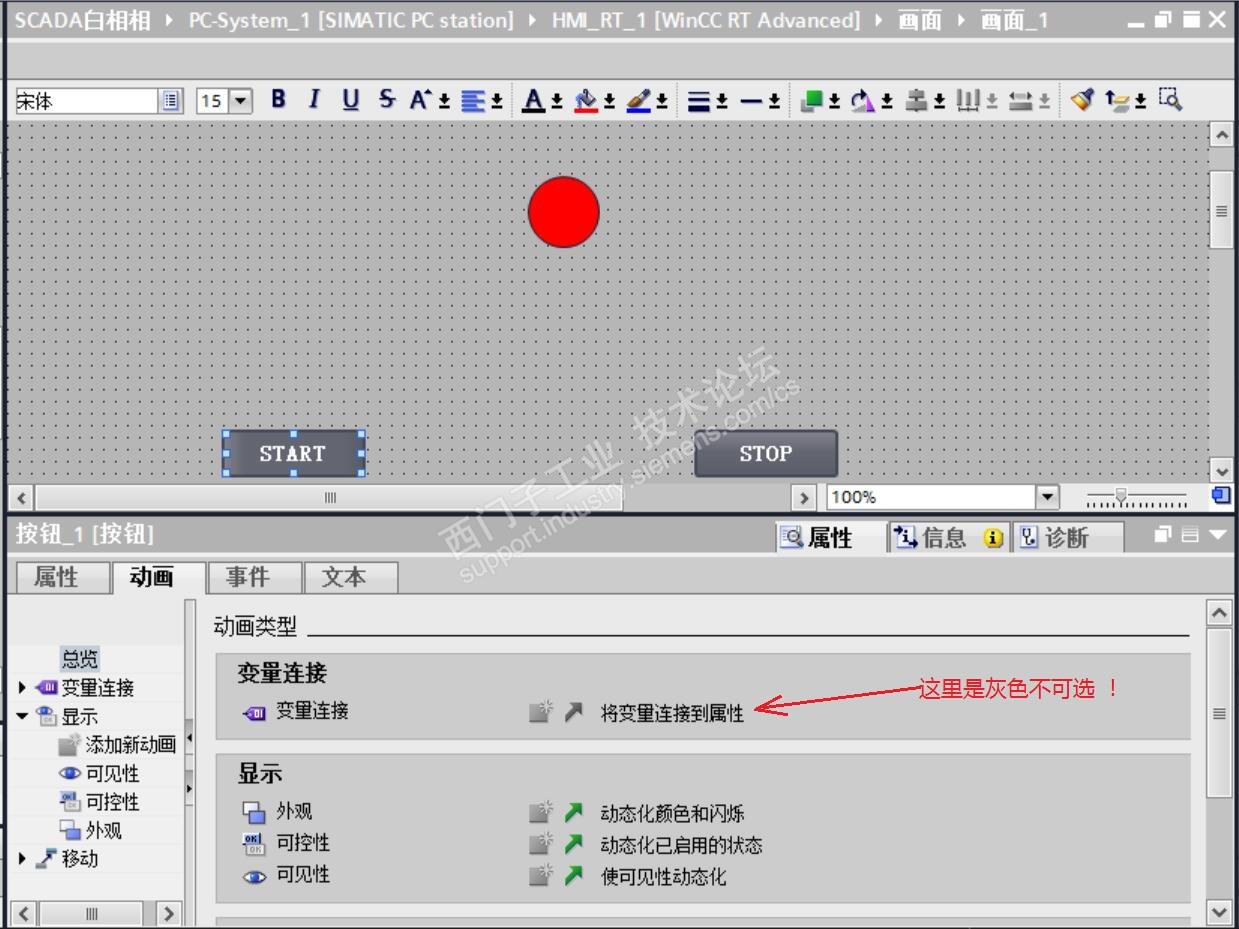Screen dimensions: 1239x929
Task: Select 添加新动画 in the tree
Action: click(x=117, y=745)
